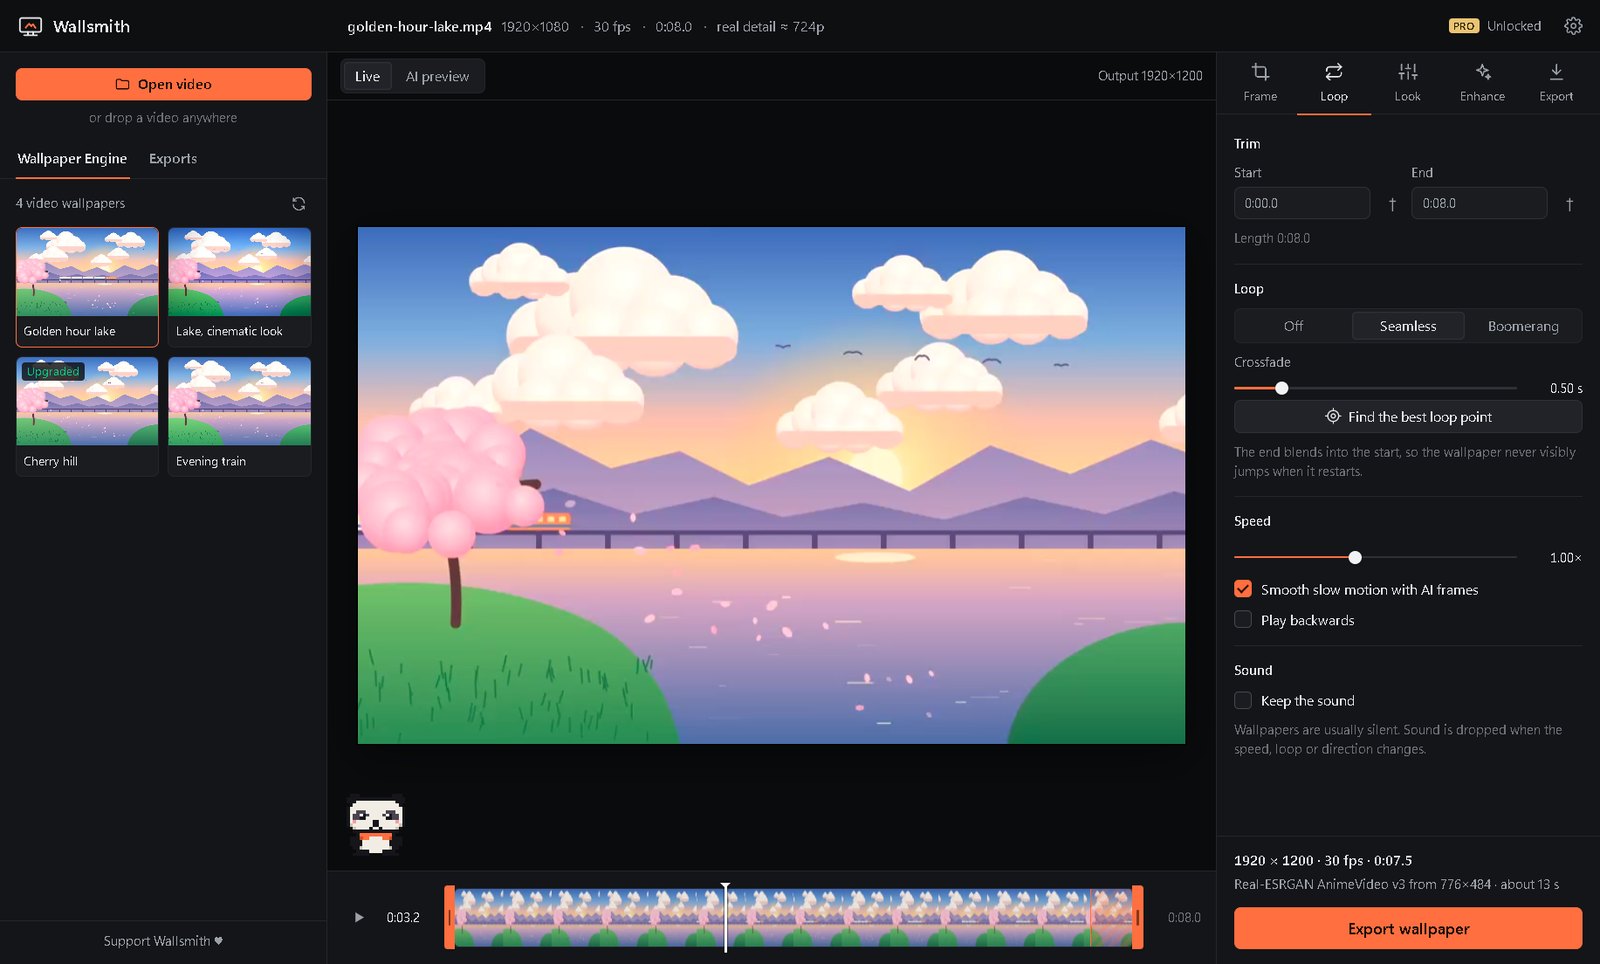
Task: Enable Smooth slow motion with AI frames
Action: pos(1243,589)
